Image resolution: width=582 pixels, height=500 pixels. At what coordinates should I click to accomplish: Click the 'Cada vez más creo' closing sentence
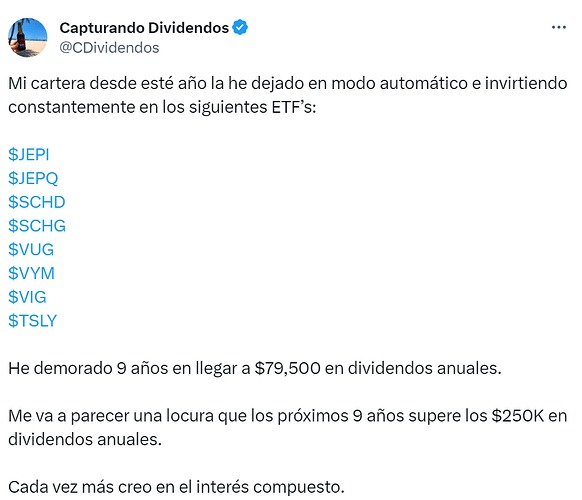tap(176, 487)
